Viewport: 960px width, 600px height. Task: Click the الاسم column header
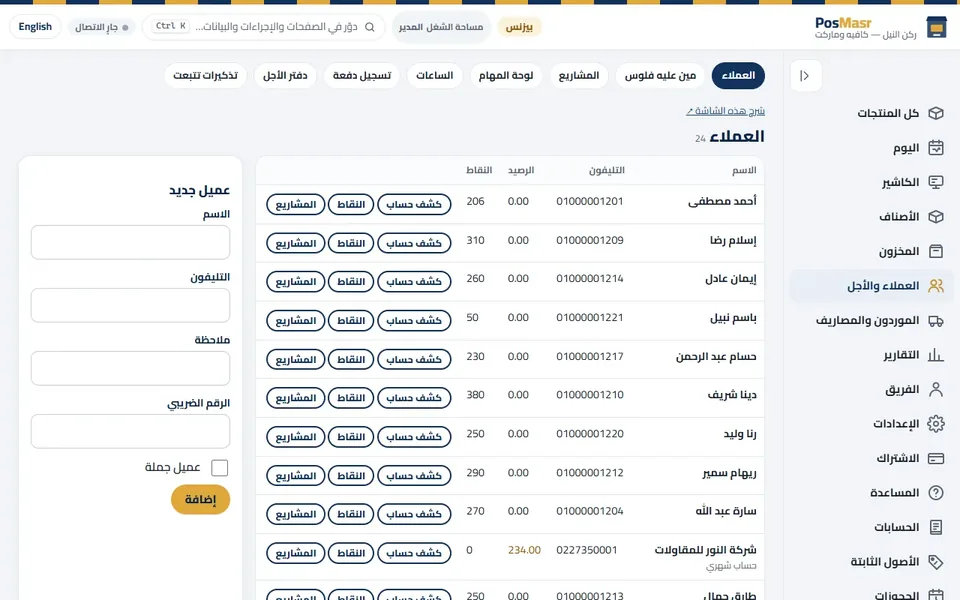tap(744, 170)
